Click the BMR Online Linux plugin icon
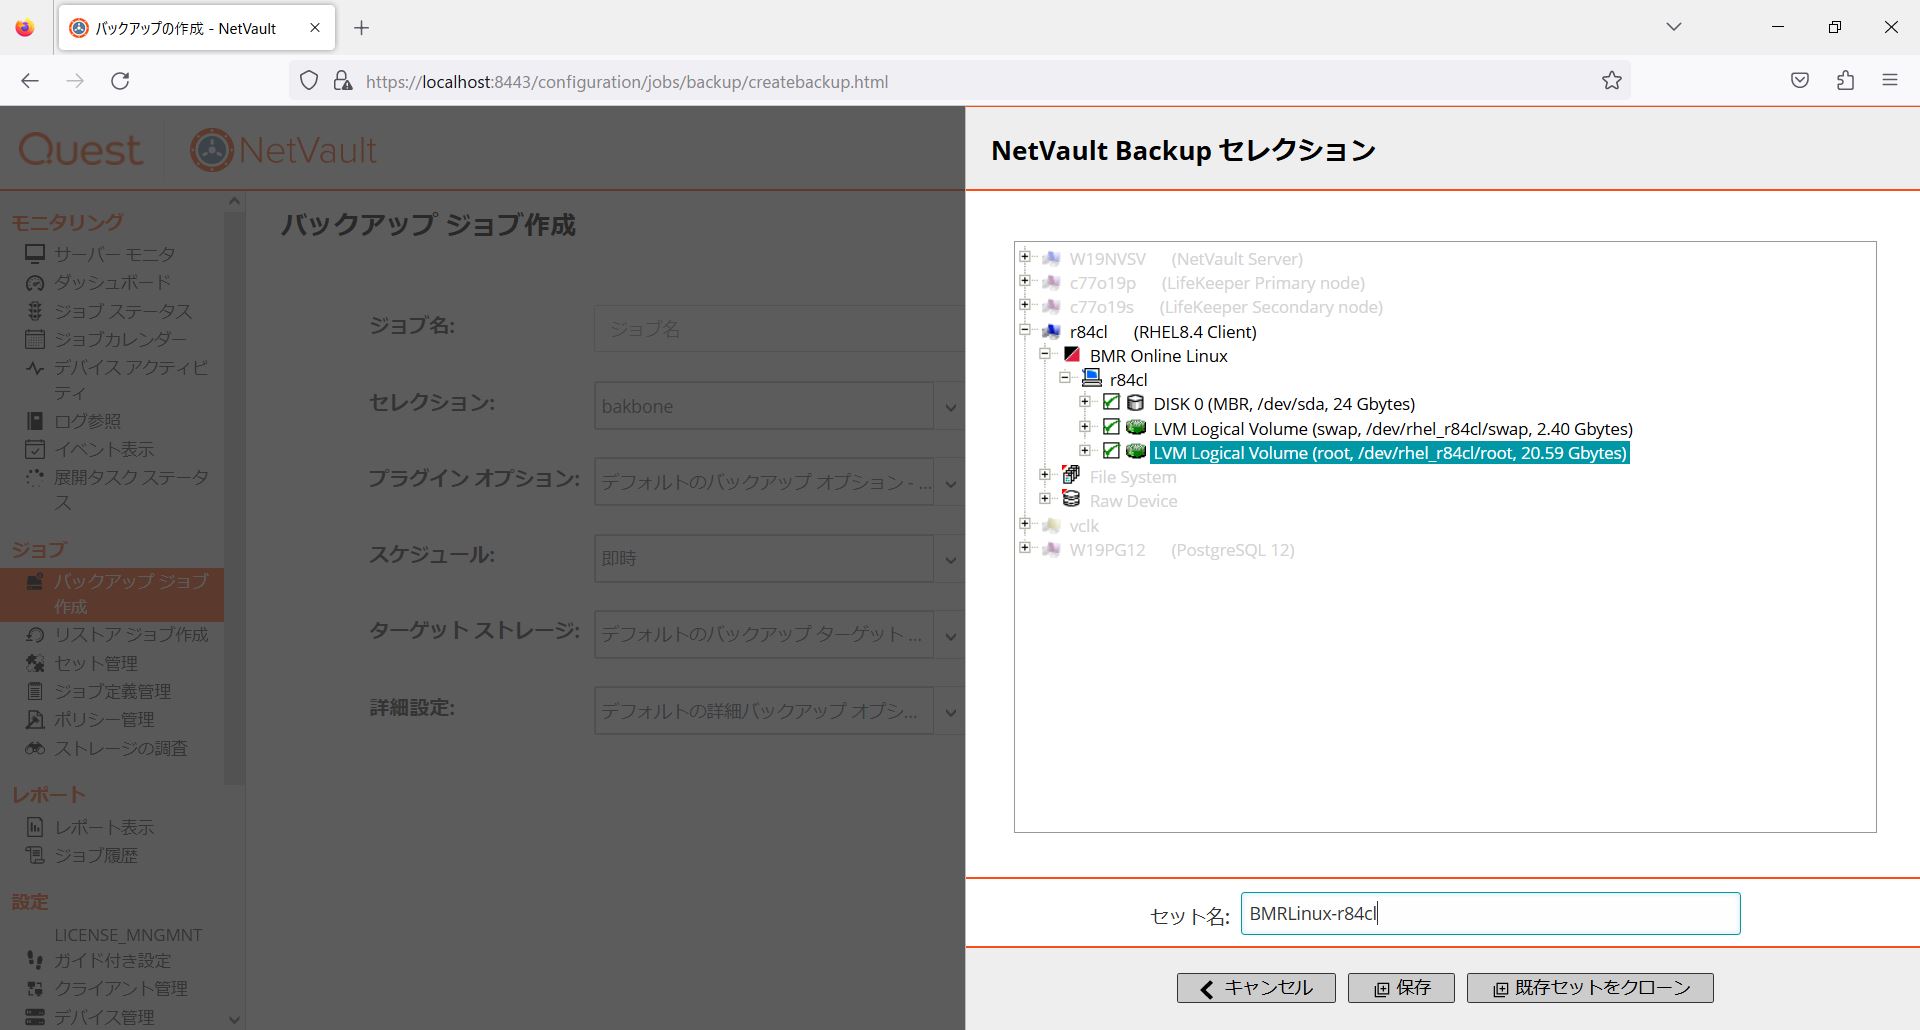The image size is (1920, 1030). (1072, 354)
